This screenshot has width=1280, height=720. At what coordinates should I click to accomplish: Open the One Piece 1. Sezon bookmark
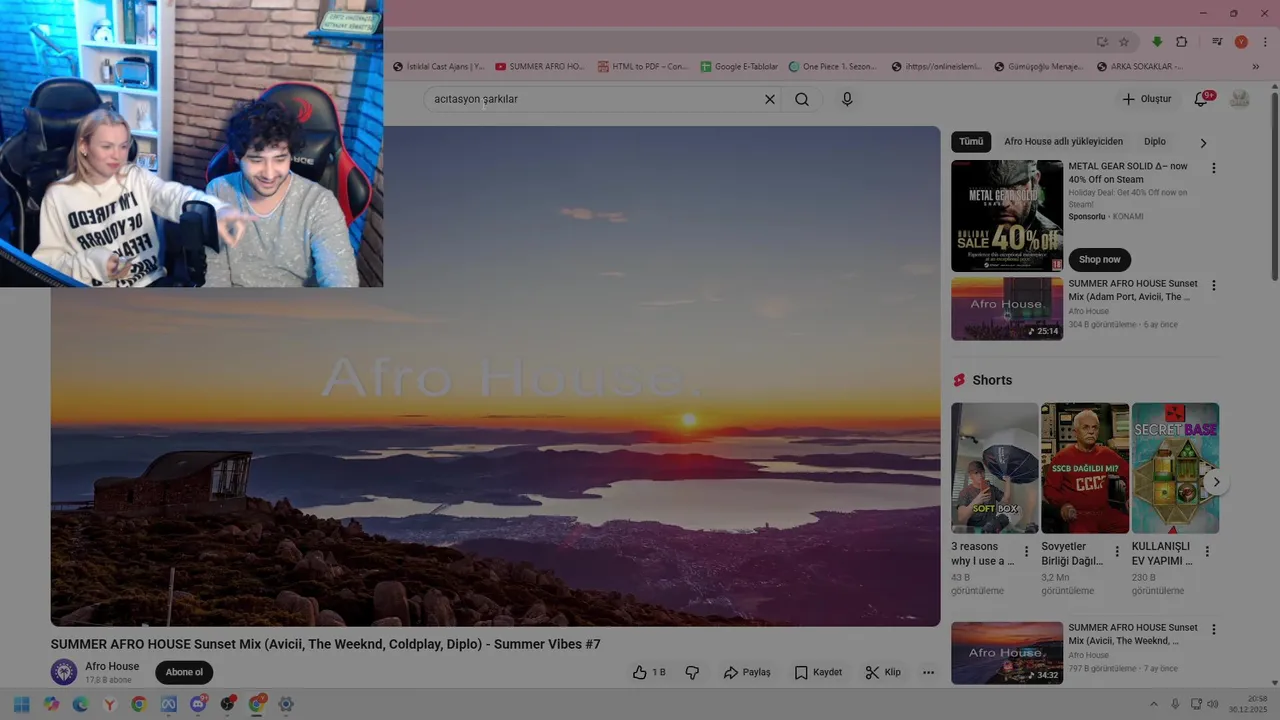coord(833,67)
